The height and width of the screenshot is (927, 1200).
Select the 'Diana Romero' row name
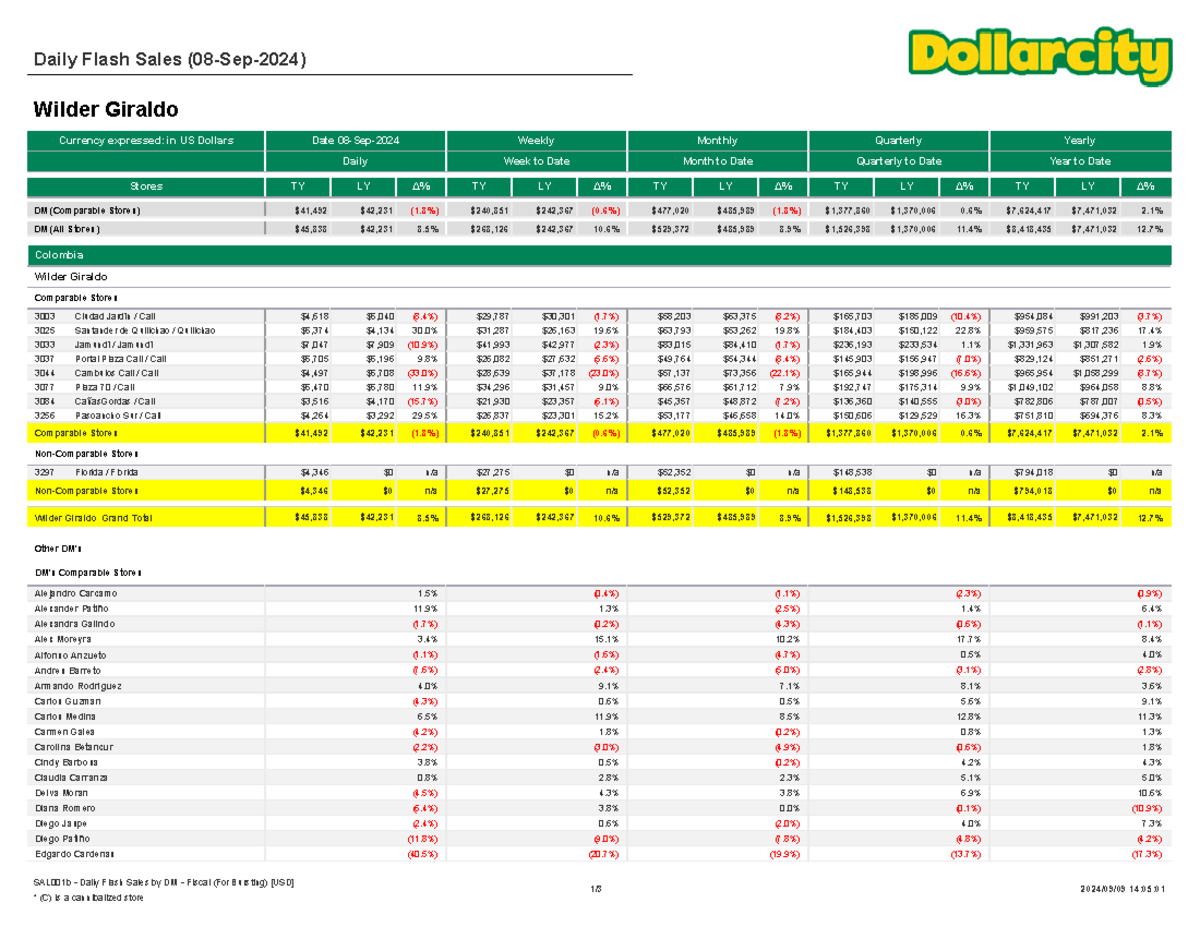[x=67, y=807]
